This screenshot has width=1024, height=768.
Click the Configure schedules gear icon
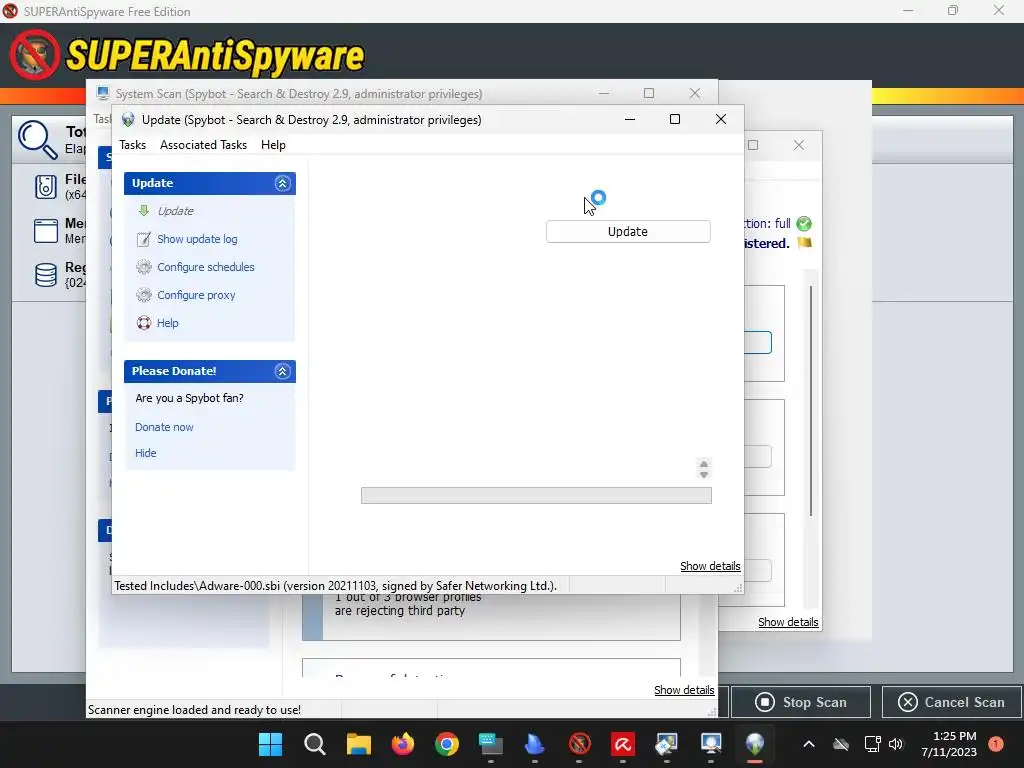[x=144, y=267]
